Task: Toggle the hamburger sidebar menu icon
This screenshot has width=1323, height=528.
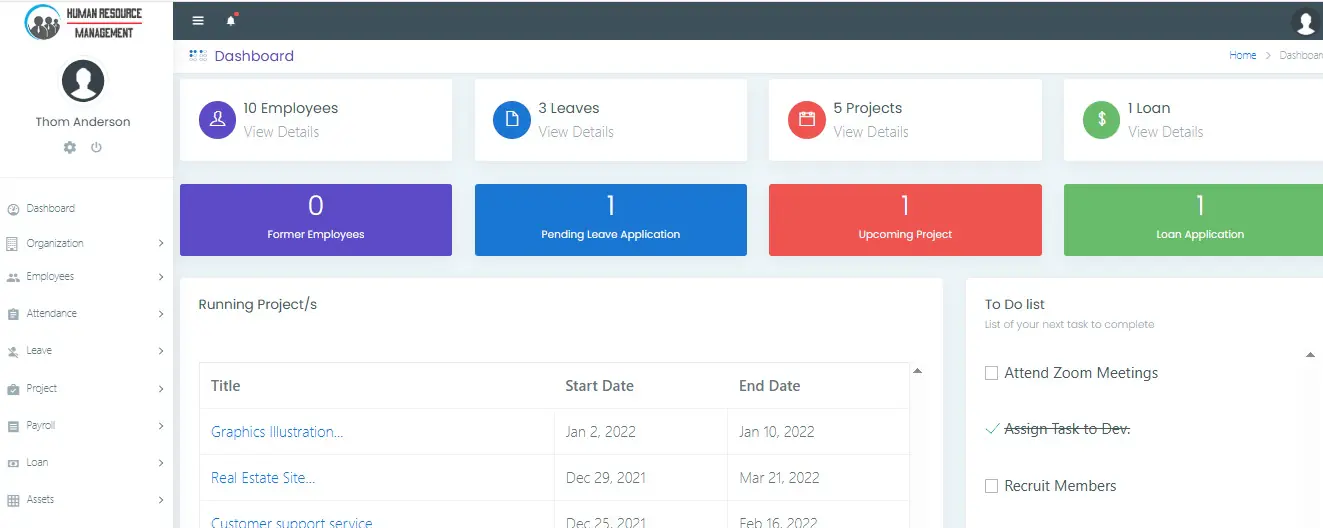Action: click(198, 21)
